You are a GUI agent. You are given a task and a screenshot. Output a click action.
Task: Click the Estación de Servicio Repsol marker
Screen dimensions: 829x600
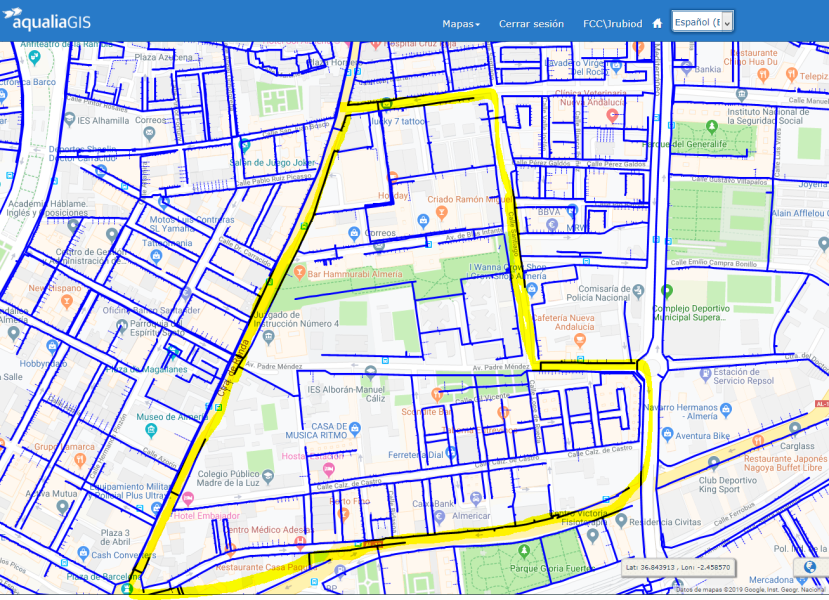(x=705, y=375)
